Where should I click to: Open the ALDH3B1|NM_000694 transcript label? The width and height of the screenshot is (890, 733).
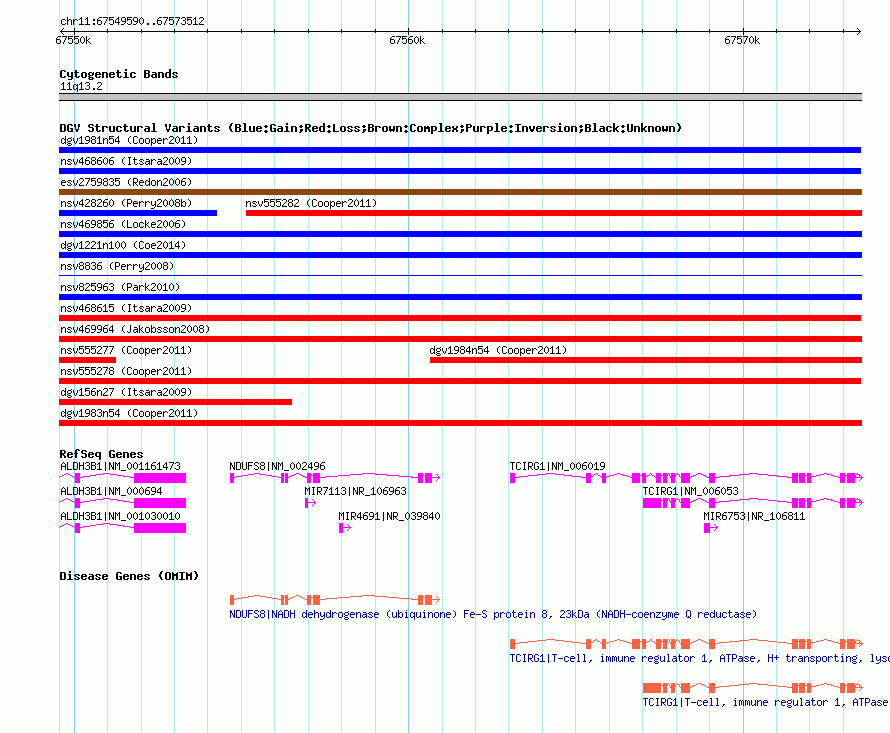pyautogui.click(x=111, y=491)
